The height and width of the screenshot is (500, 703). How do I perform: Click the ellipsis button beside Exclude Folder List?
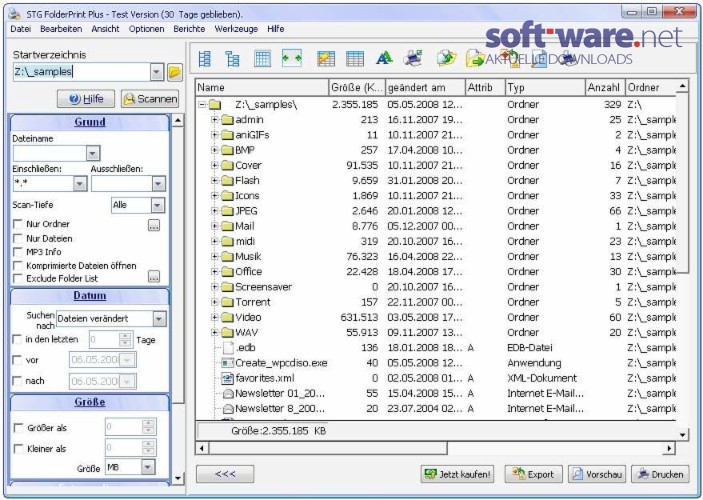(154, 277)
